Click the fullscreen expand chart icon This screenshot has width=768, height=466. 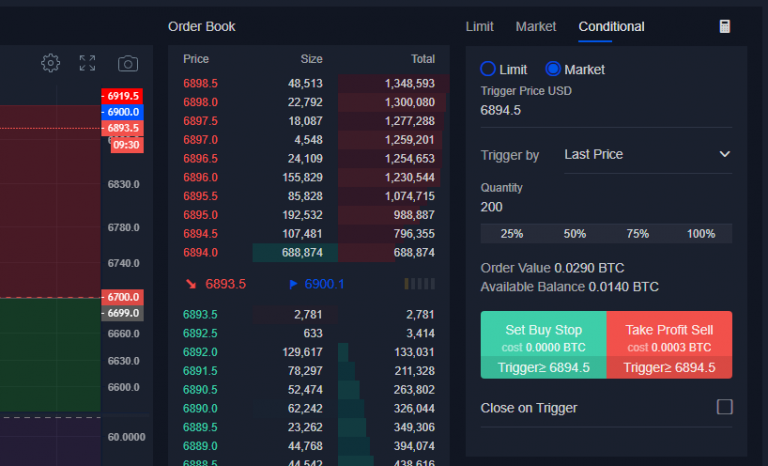coord(88,63)
